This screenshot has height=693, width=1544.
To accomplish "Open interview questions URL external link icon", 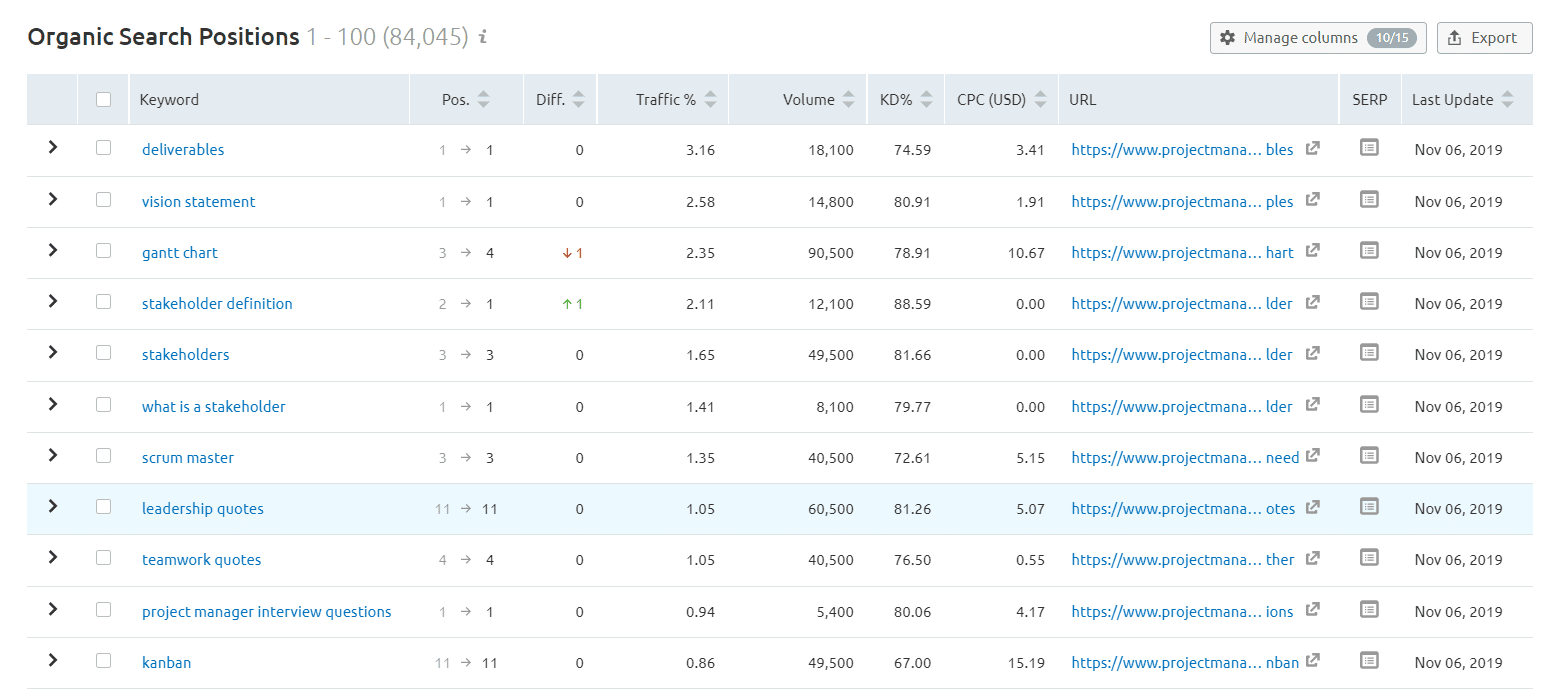I will pos(1313,610).
